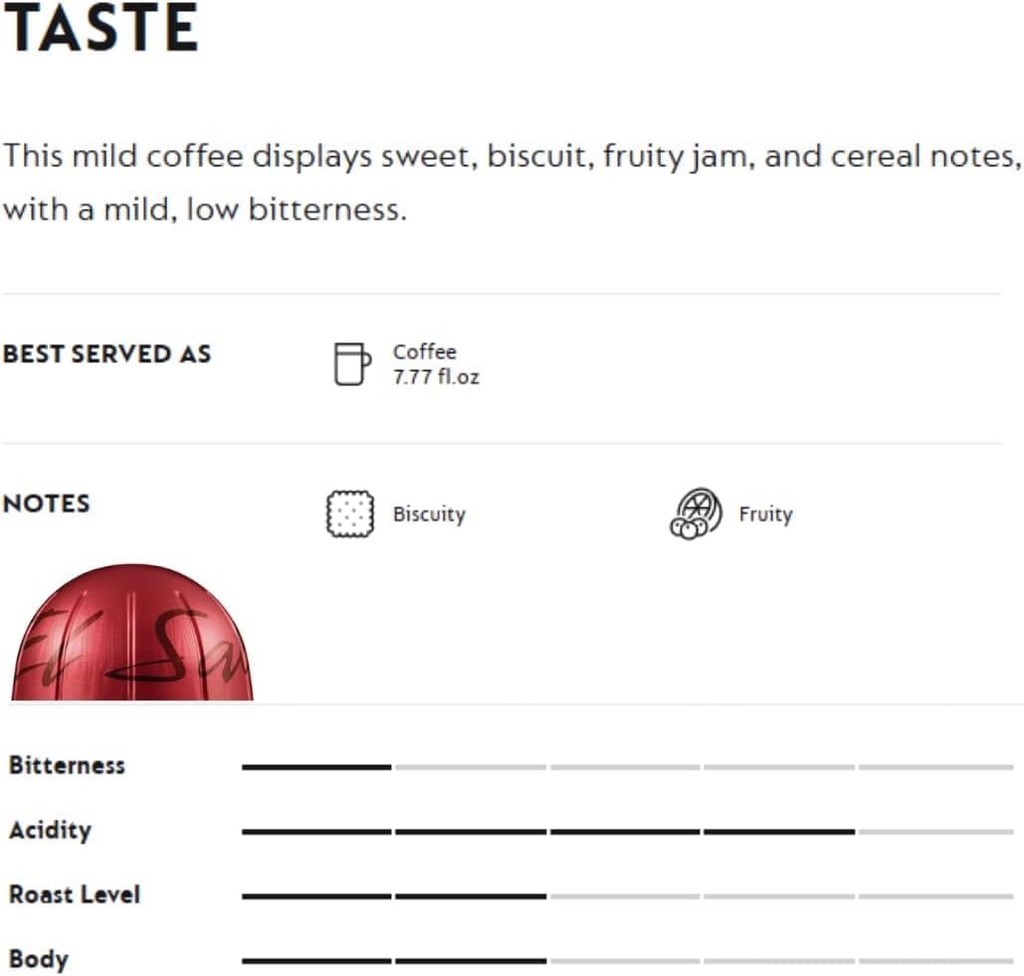Click the last unfilled Acidity bar segment

click(x=935, y=831)
